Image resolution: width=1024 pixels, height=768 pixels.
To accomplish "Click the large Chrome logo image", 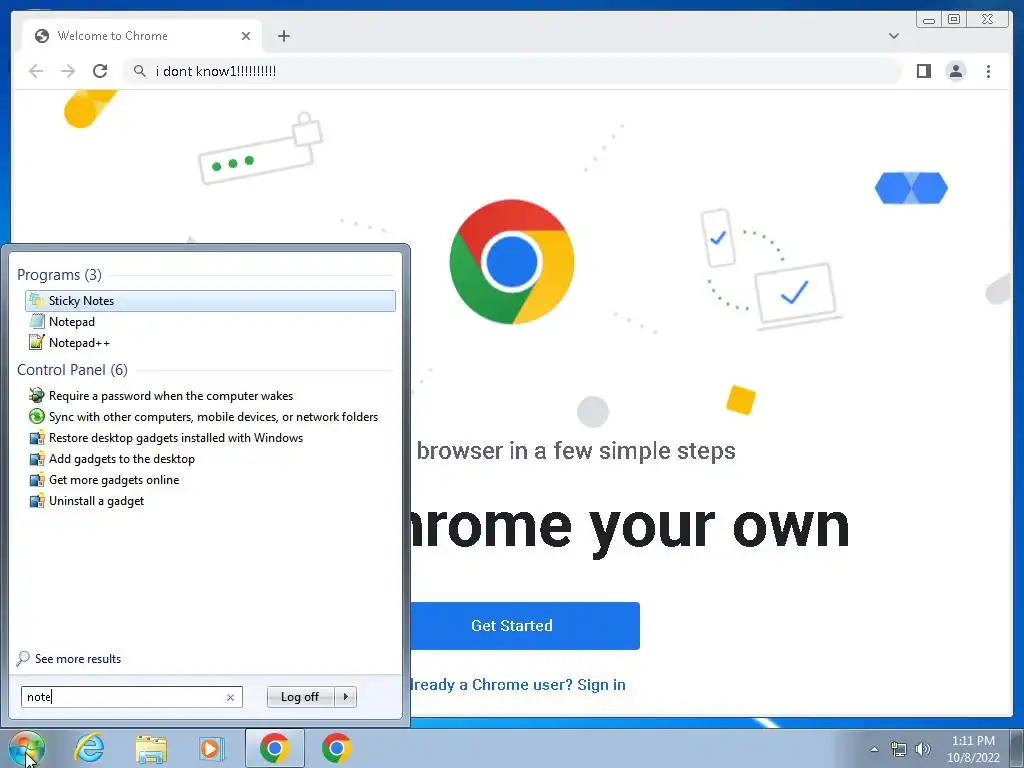I will (512, 262).
